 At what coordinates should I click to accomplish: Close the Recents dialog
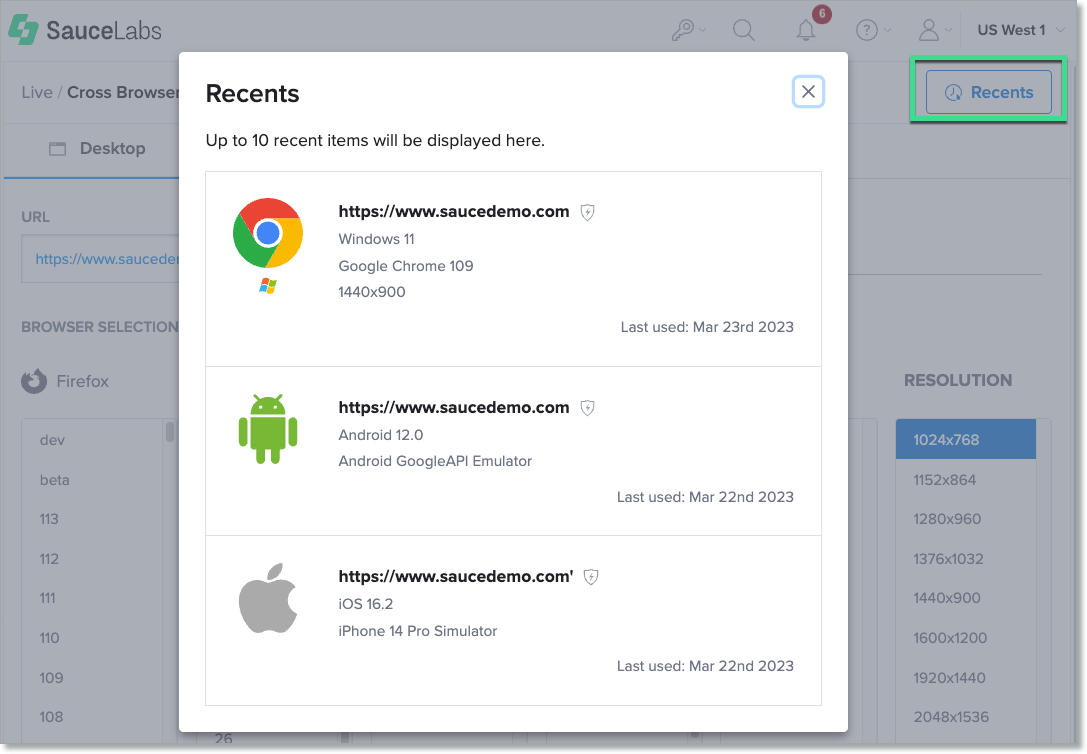click(x=808, y=92)
